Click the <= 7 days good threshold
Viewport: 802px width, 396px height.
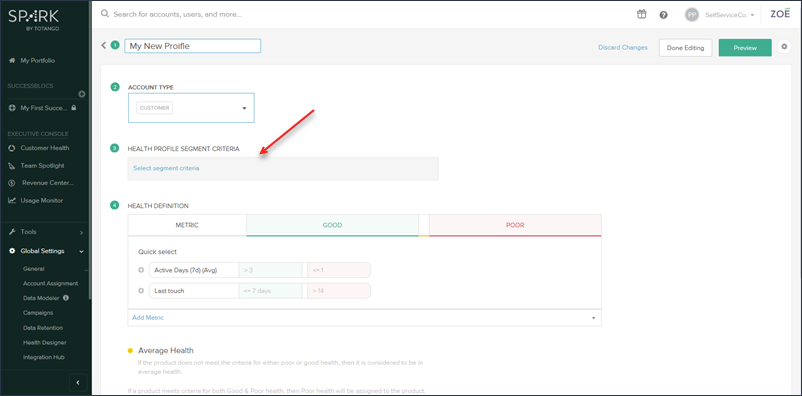tap(271, 291)
